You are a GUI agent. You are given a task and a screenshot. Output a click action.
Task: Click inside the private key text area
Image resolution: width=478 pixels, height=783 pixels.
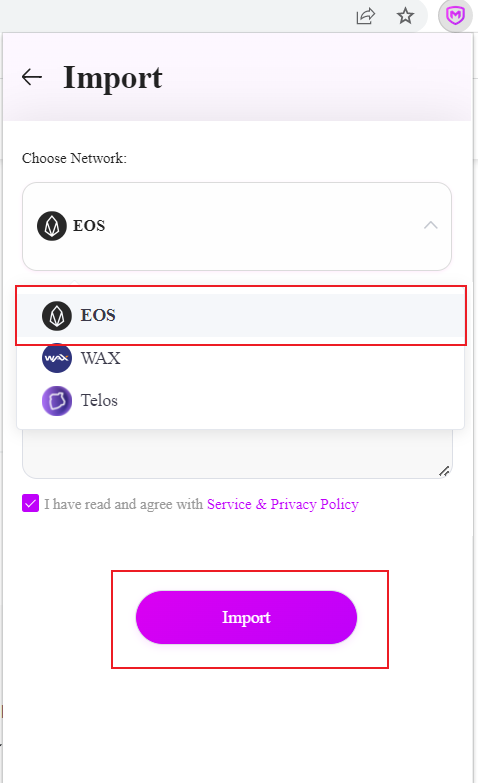coord(237,452)
